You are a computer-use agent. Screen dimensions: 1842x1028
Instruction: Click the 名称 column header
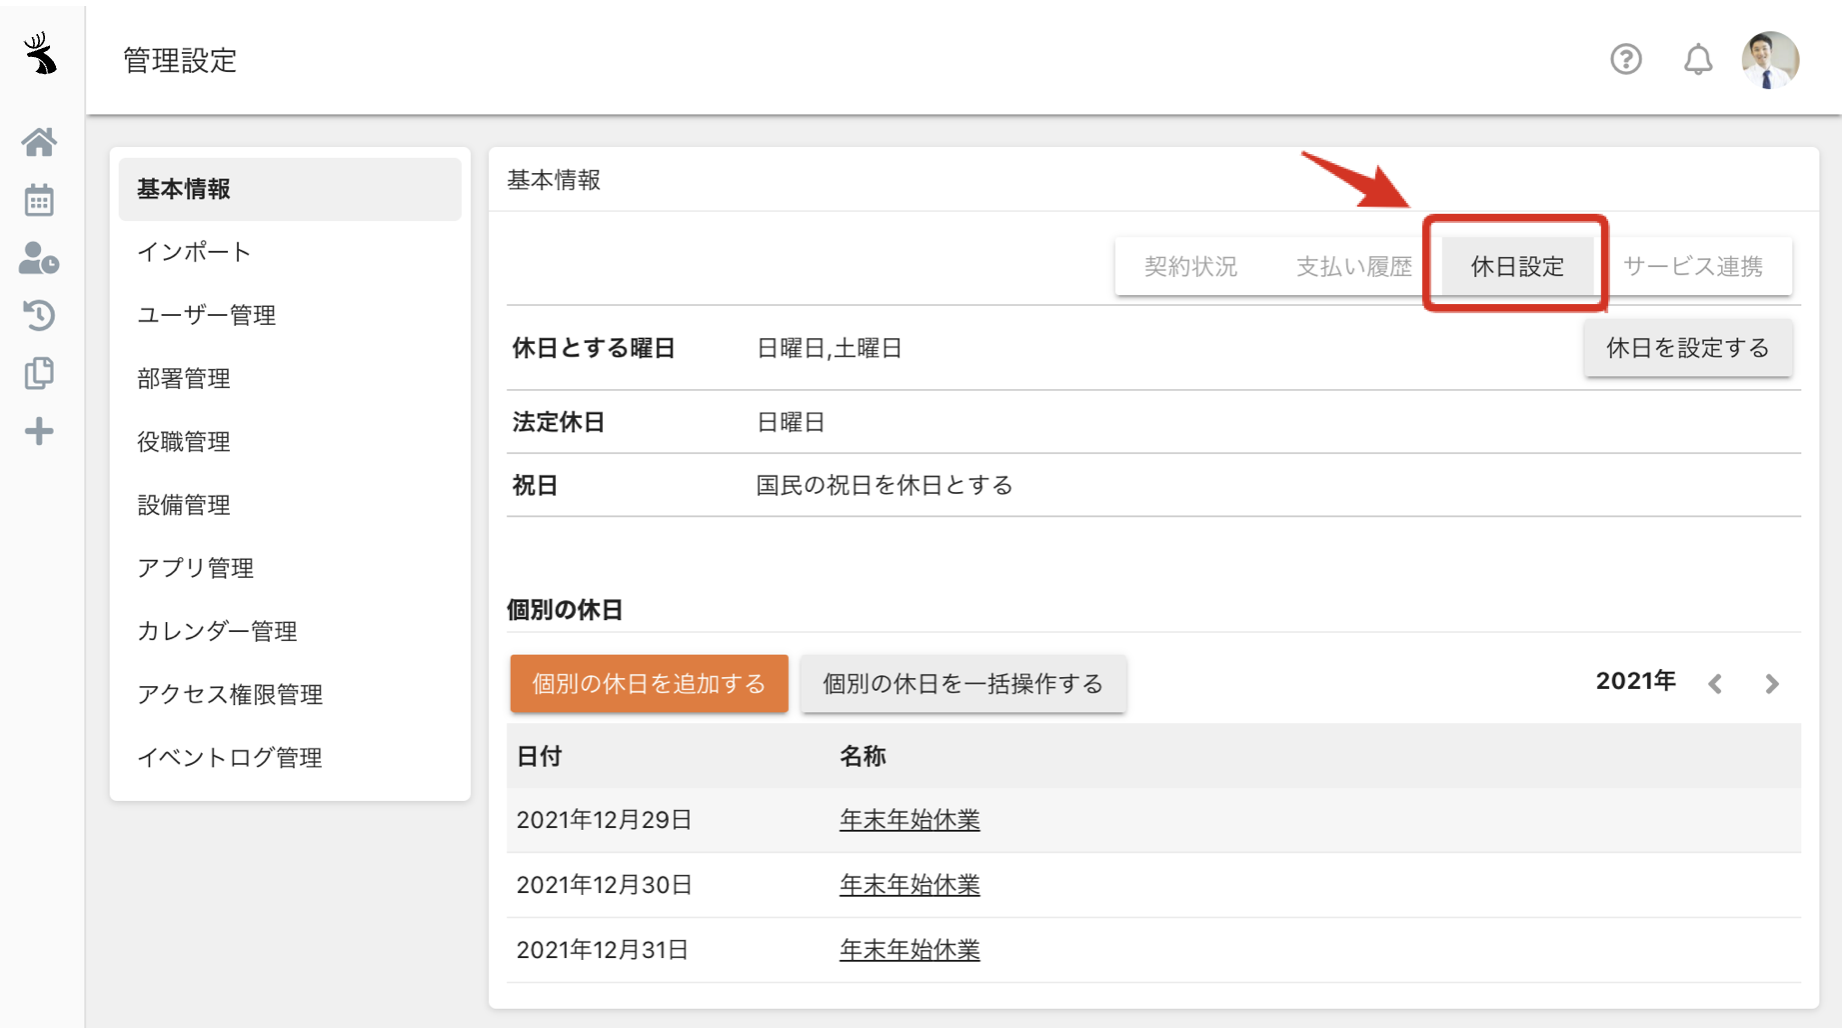click(862, 756)
